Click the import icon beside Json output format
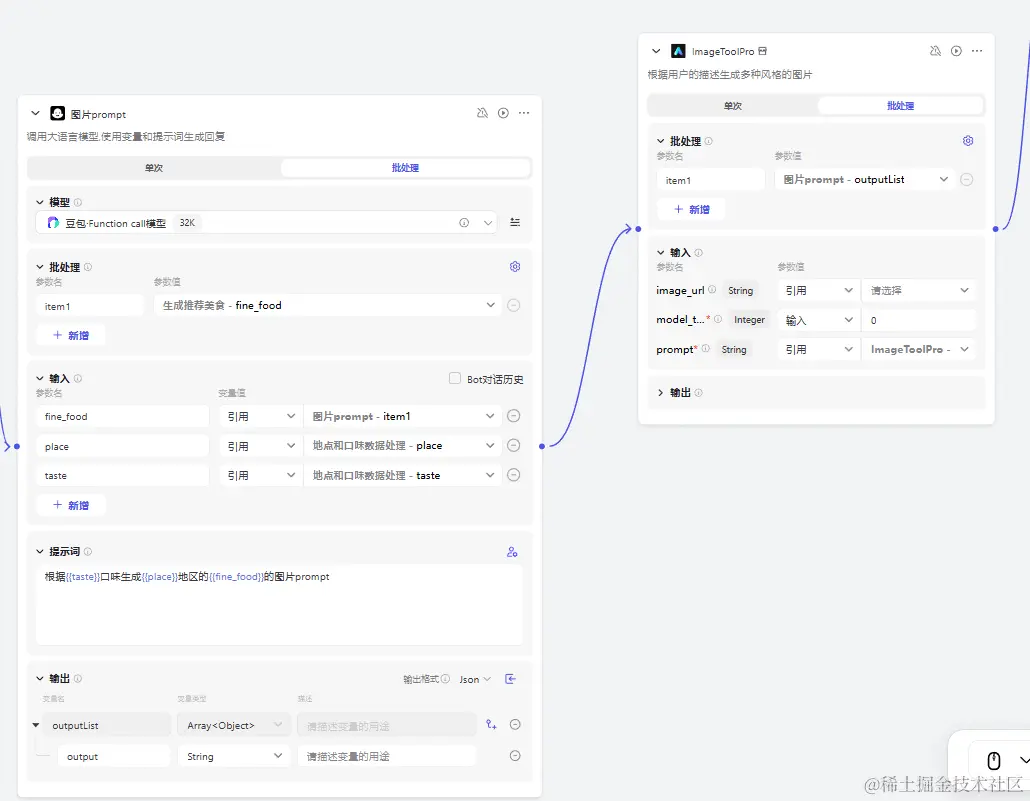The height and width of the screenshot is (801, 1030). (510, 679)
